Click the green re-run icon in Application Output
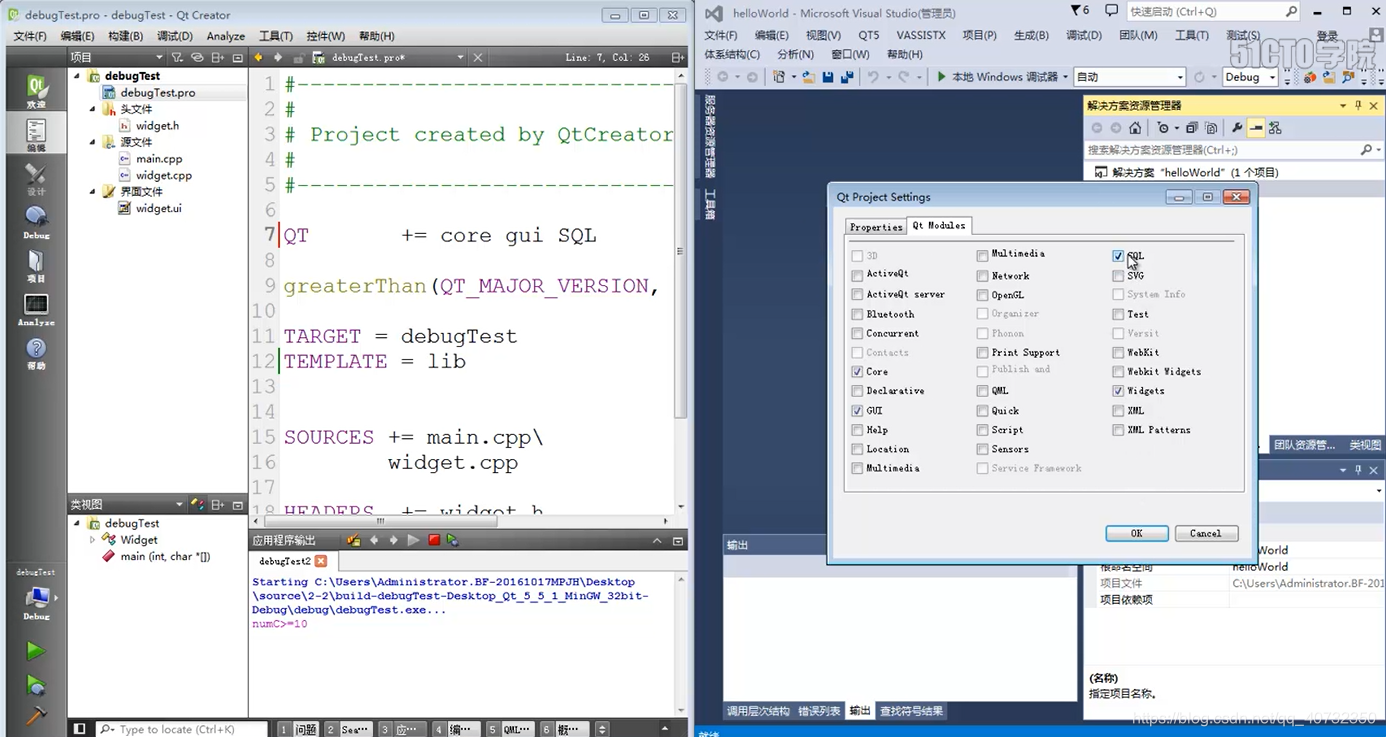 tap(453, 540)
